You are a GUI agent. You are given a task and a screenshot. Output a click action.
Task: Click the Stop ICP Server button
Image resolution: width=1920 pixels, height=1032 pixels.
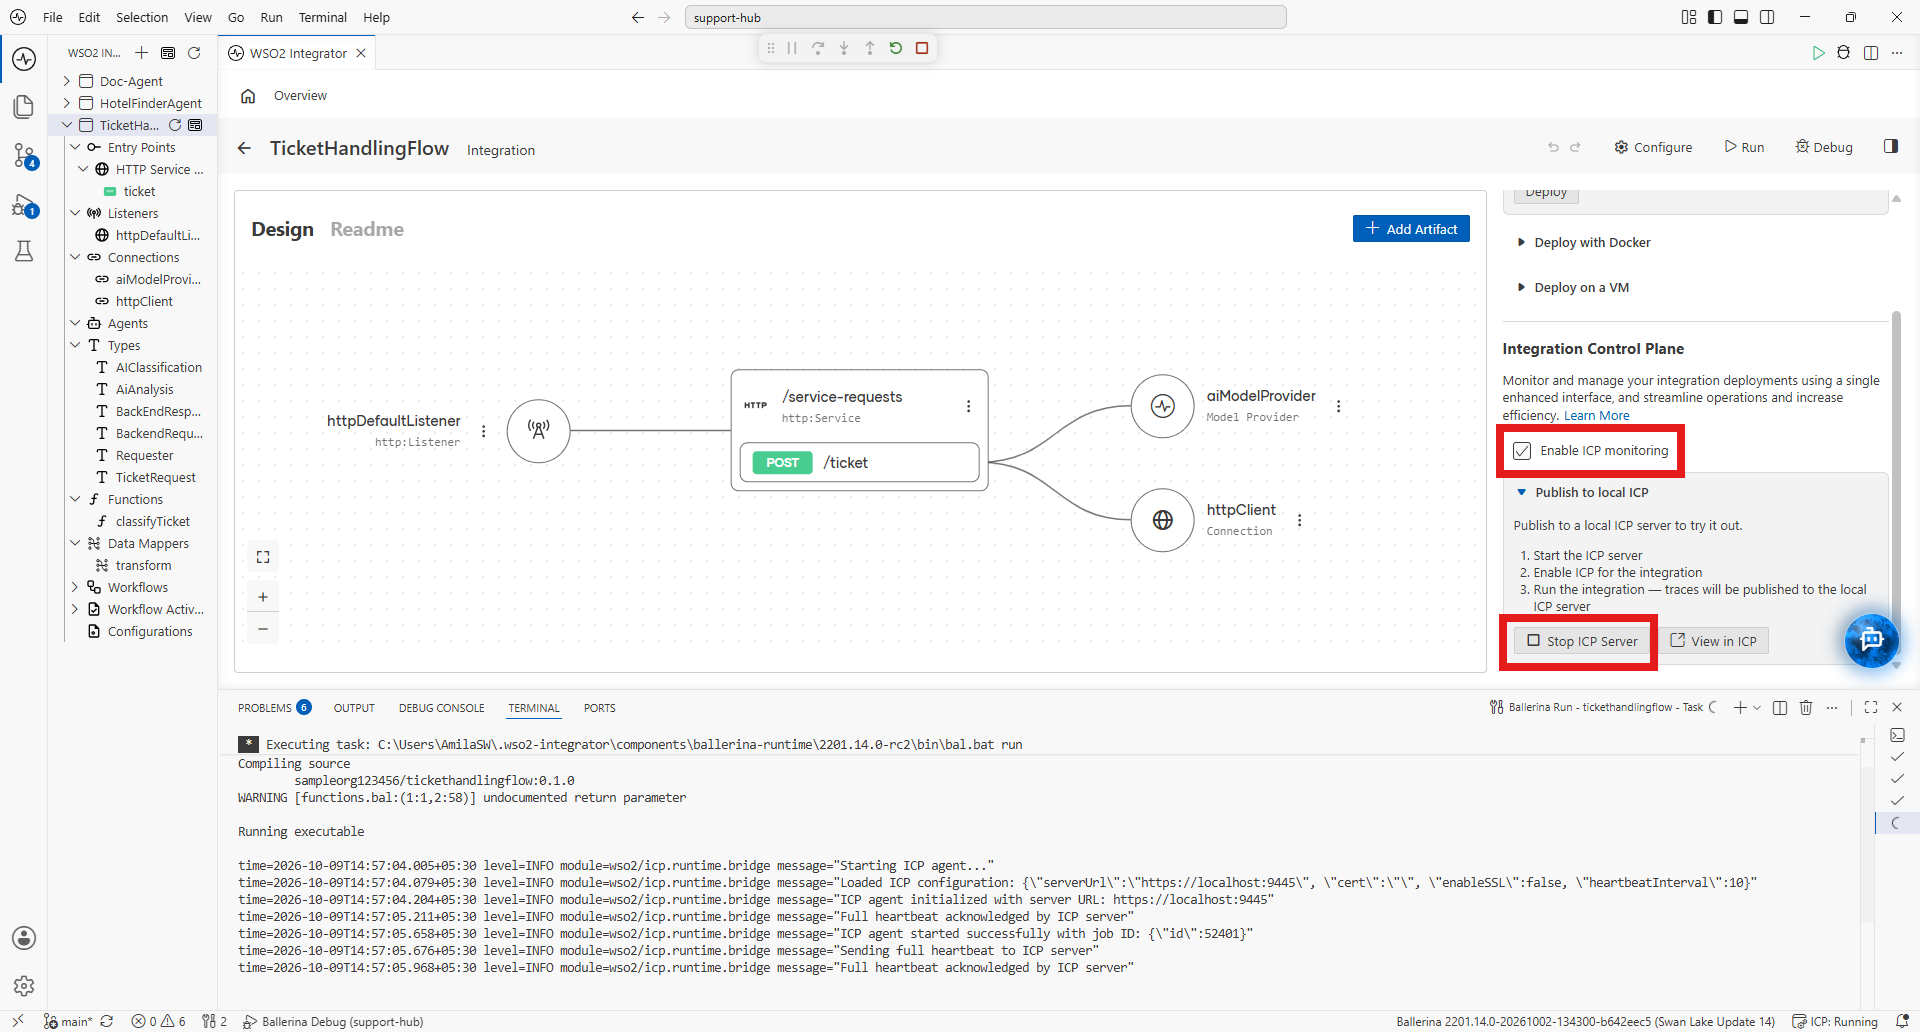pos(1581,641)
